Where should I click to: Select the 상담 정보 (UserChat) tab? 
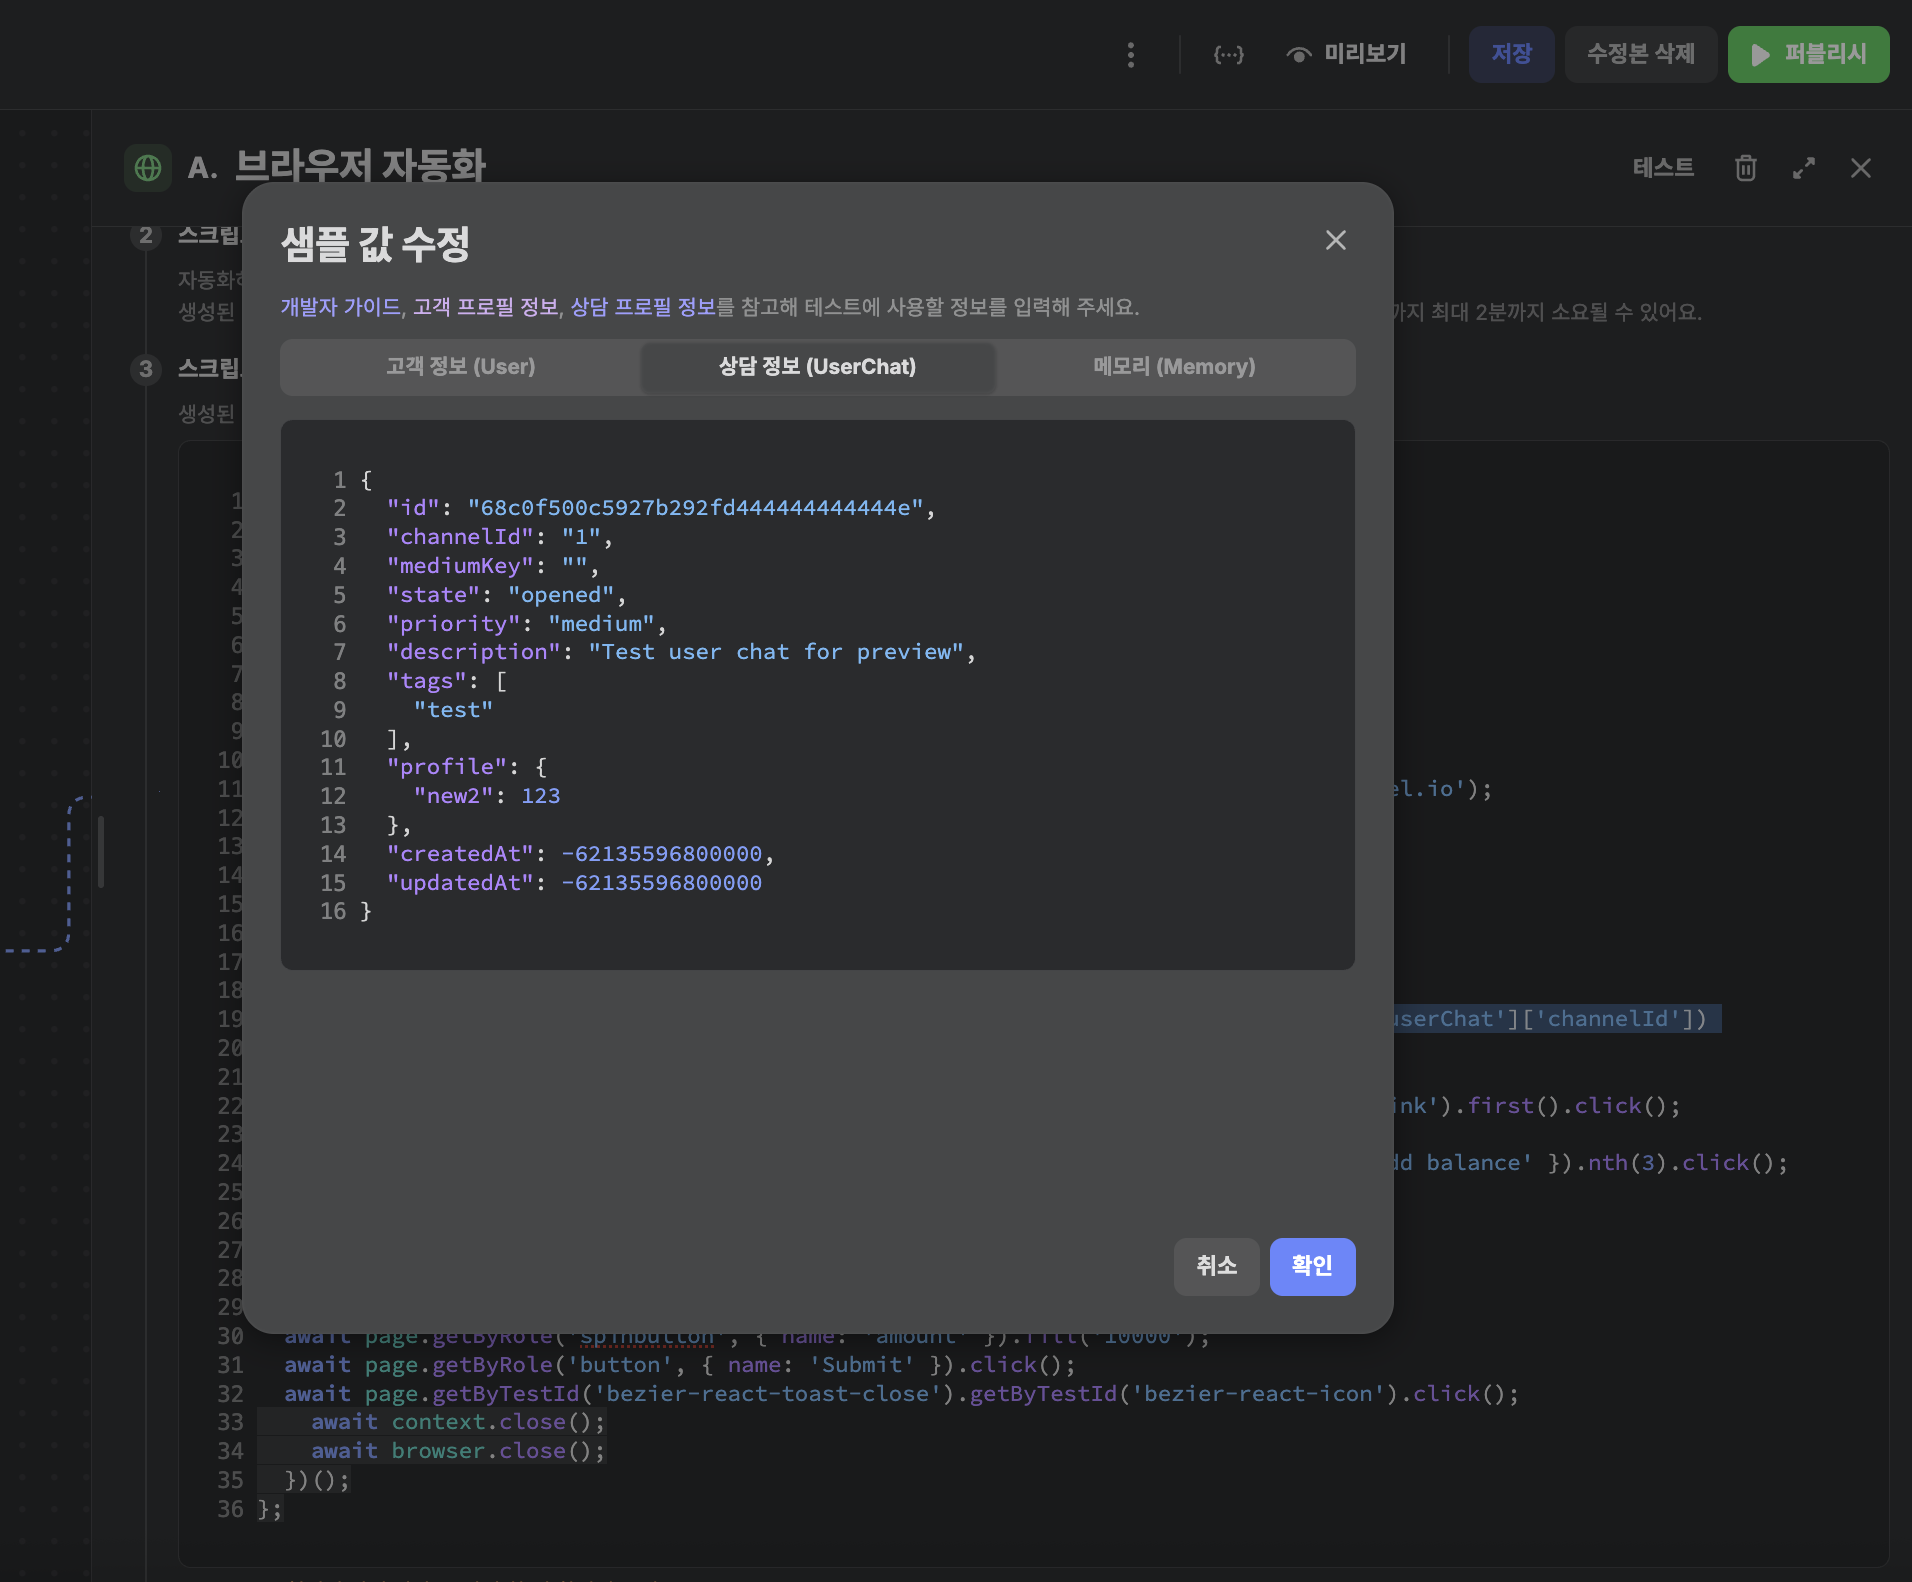817,367
